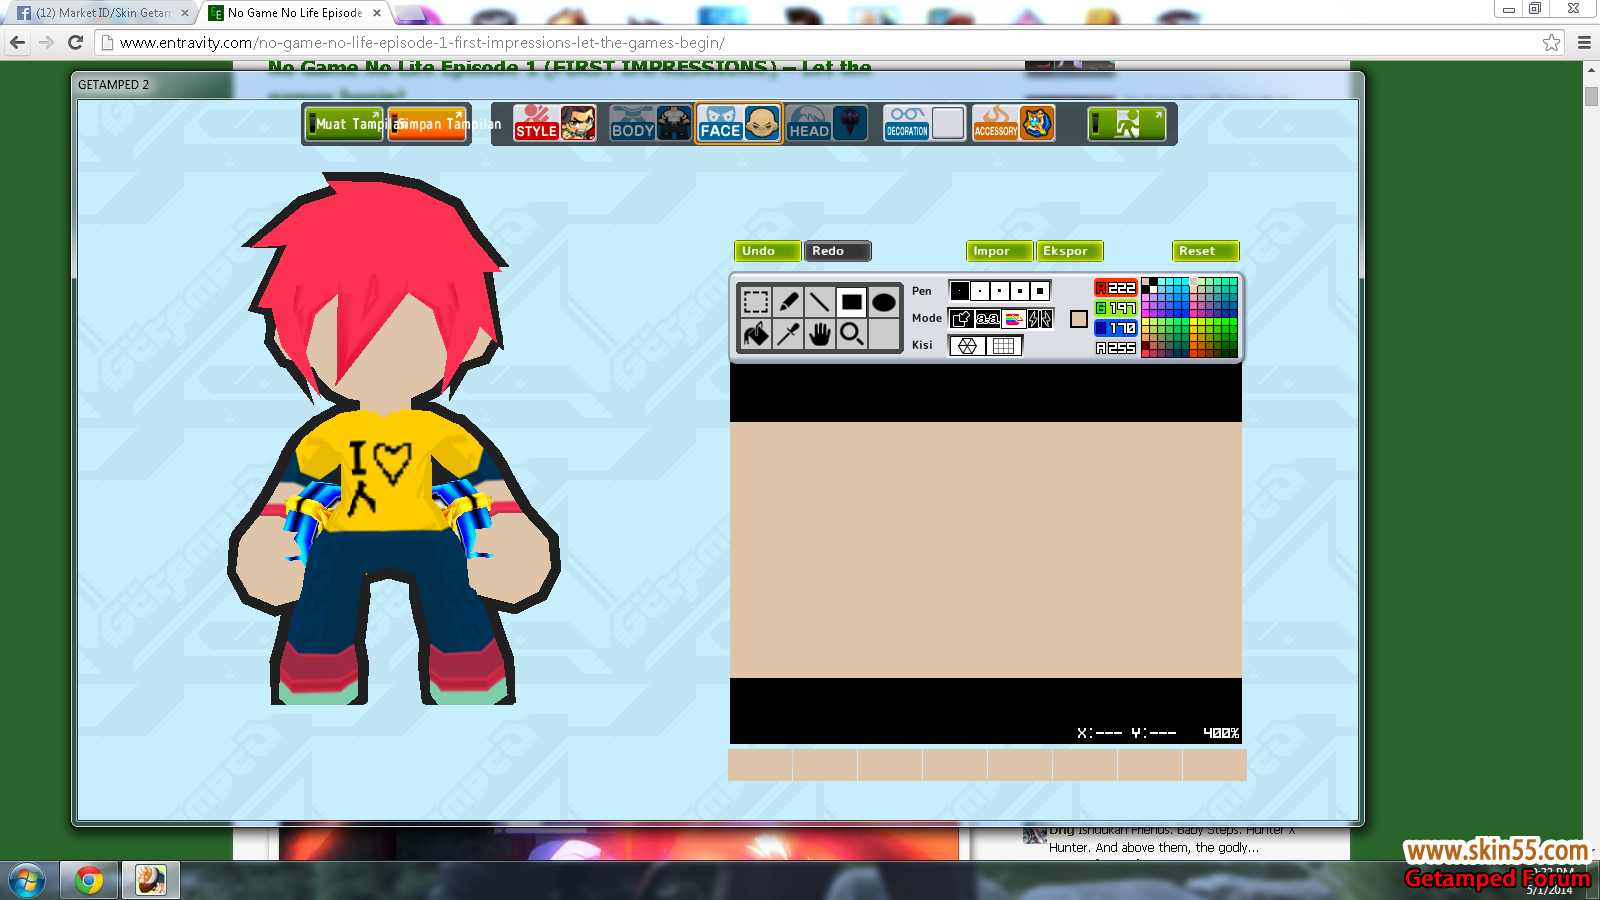Click the accessory item thumbnail
1600x900 pixels.
[1037, 124]
